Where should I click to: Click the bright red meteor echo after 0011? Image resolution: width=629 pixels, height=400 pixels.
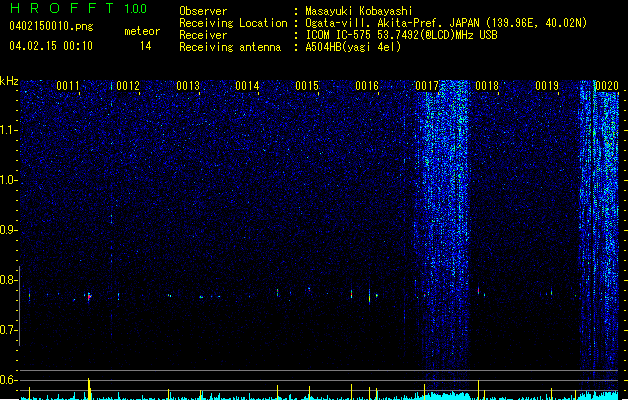coord(89,296)
